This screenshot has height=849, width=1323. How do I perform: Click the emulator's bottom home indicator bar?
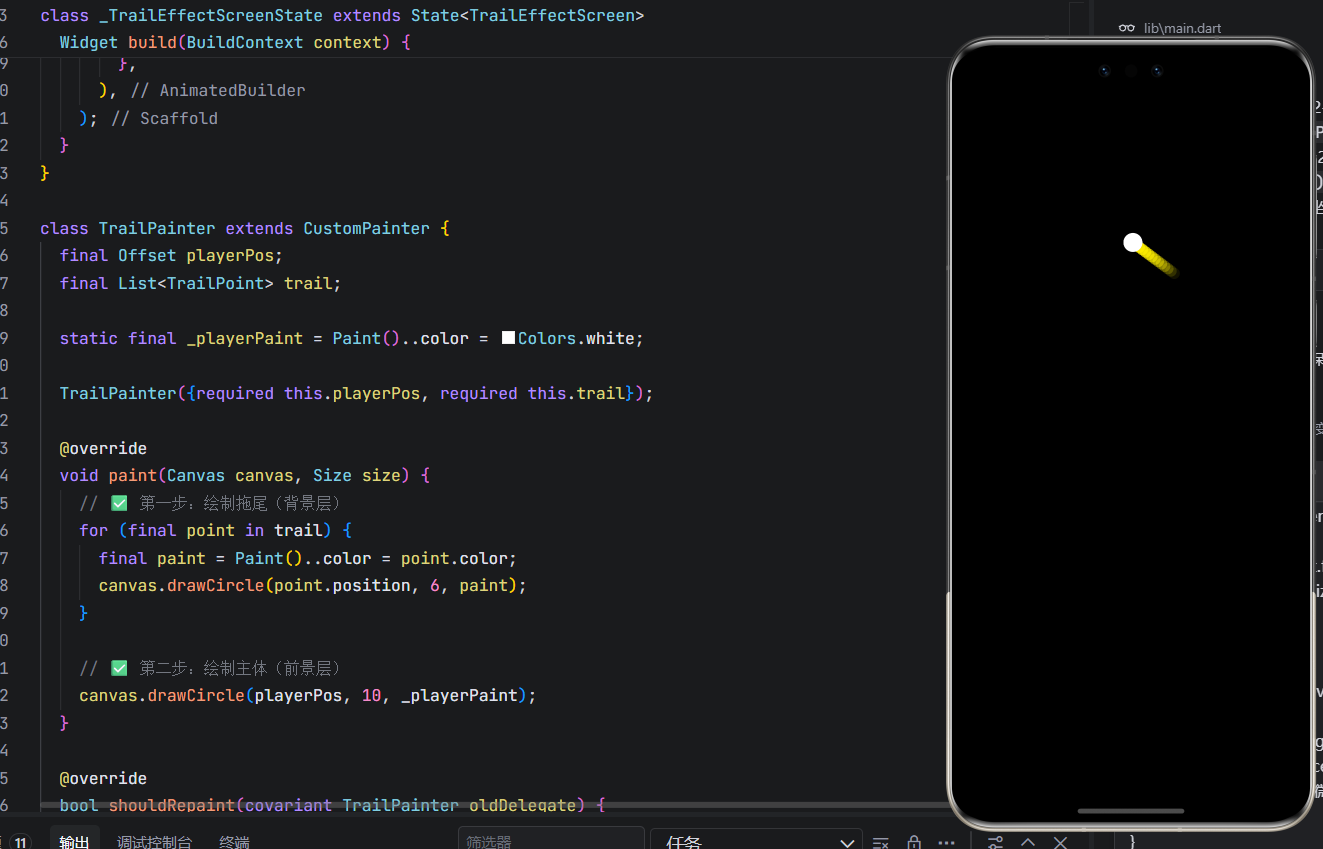coord(1131,811)
